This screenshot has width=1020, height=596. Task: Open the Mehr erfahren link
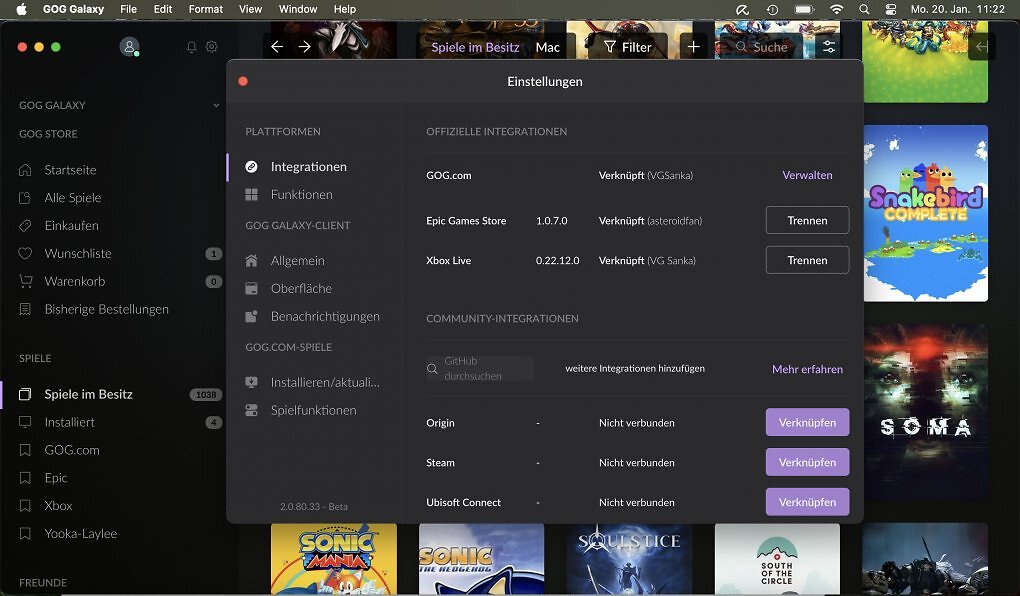click(807, 369)
